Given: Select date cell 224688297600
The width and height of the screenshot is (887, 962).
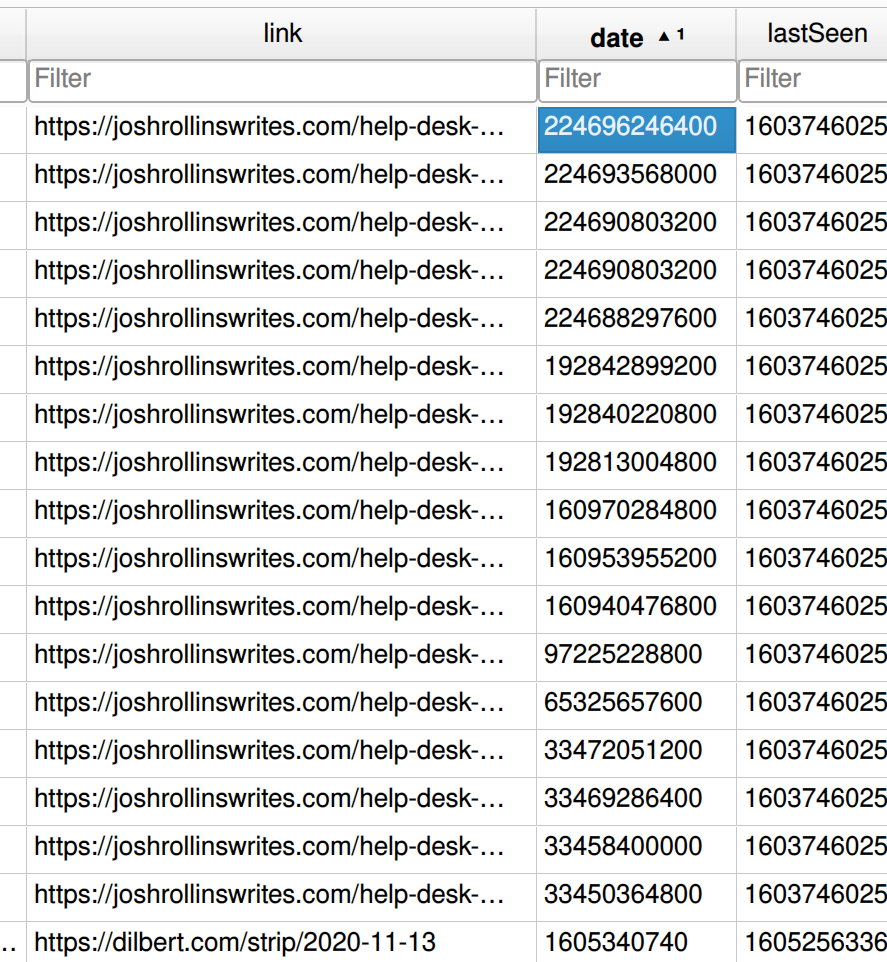Looking at the screenshot, I should coord(637,321).
